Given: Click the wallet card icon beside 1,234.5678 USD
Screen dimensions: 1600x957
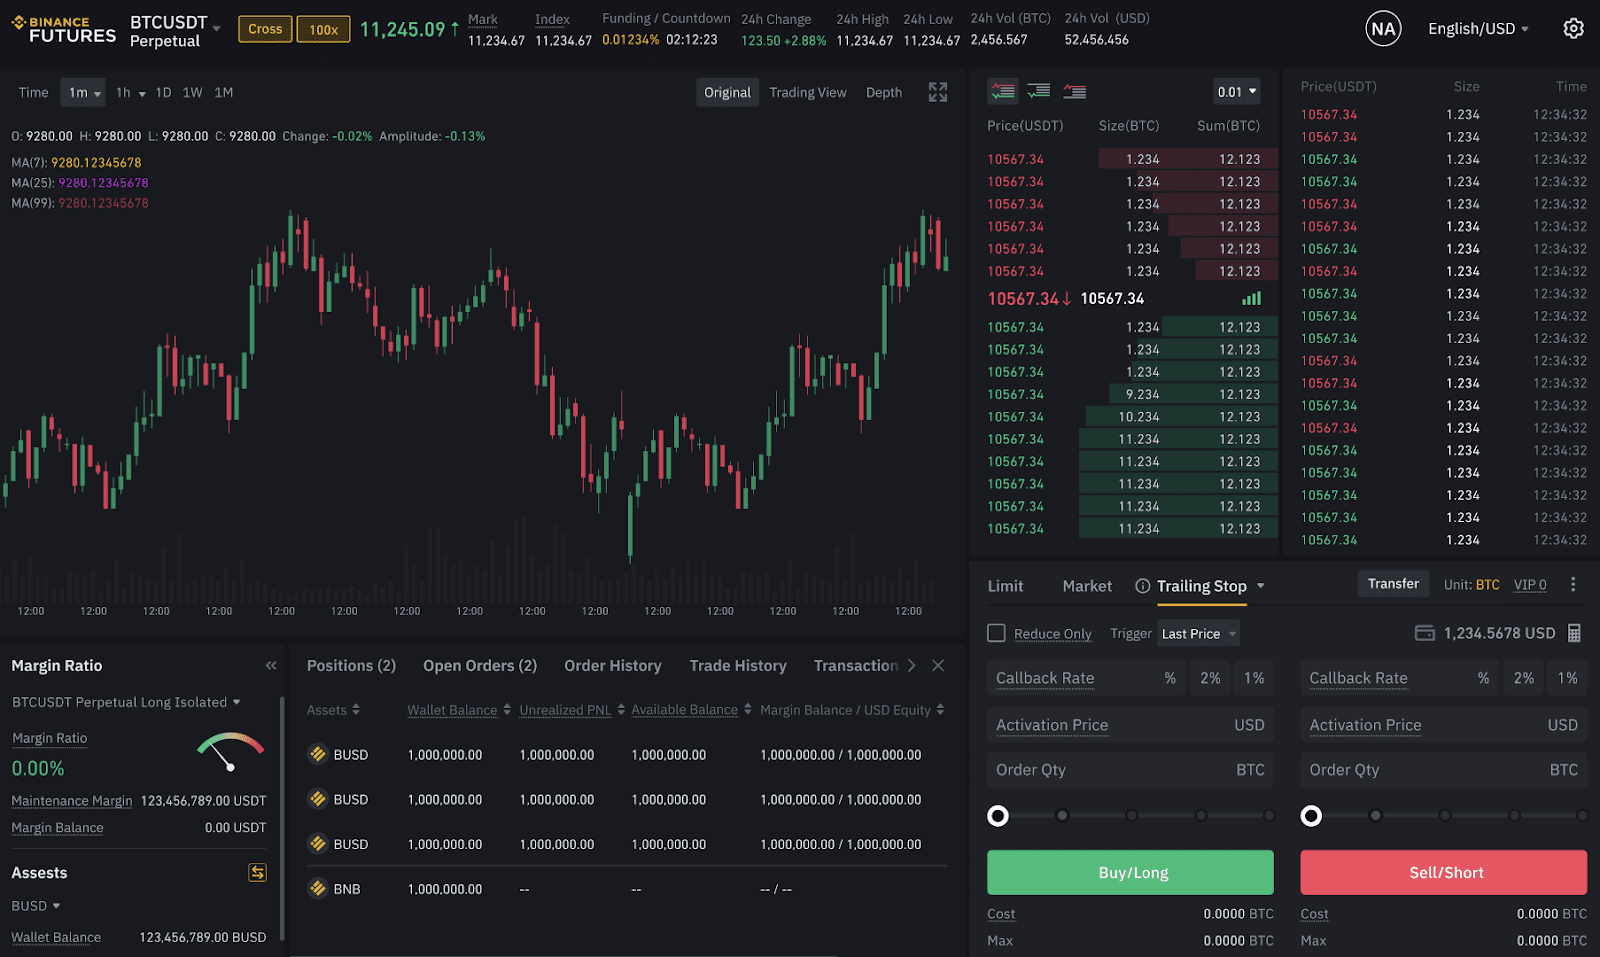Looking at the screenshot, I should pyautogui.click(x=1425, y=633).
